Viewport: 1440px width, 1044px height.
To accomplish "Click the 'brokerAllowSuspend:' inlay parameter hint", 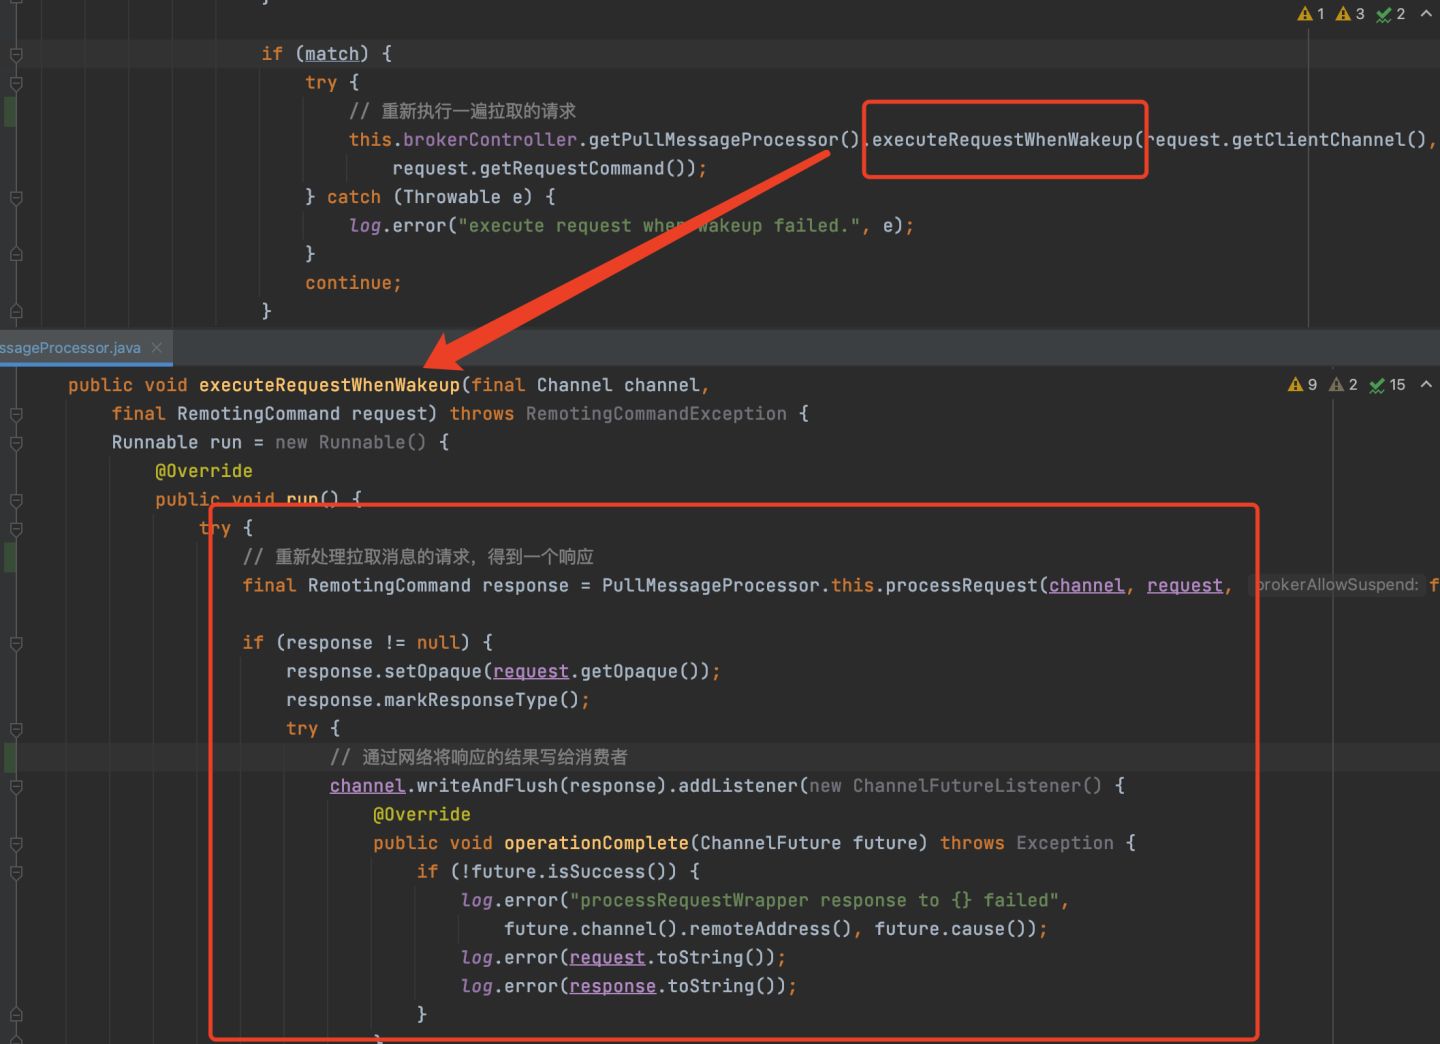I will click(1337, 585).
